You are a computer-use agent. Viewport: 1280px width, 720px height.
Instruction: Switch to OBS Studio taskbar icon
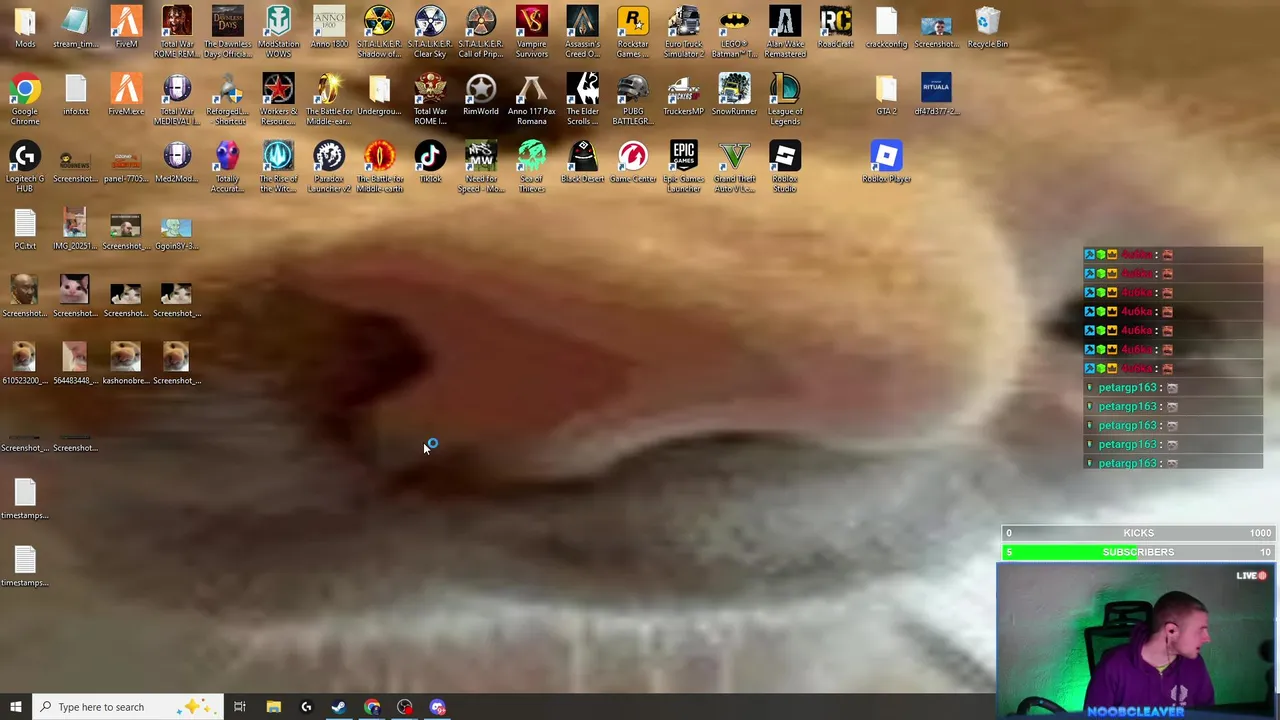click(x=405, y=707)
